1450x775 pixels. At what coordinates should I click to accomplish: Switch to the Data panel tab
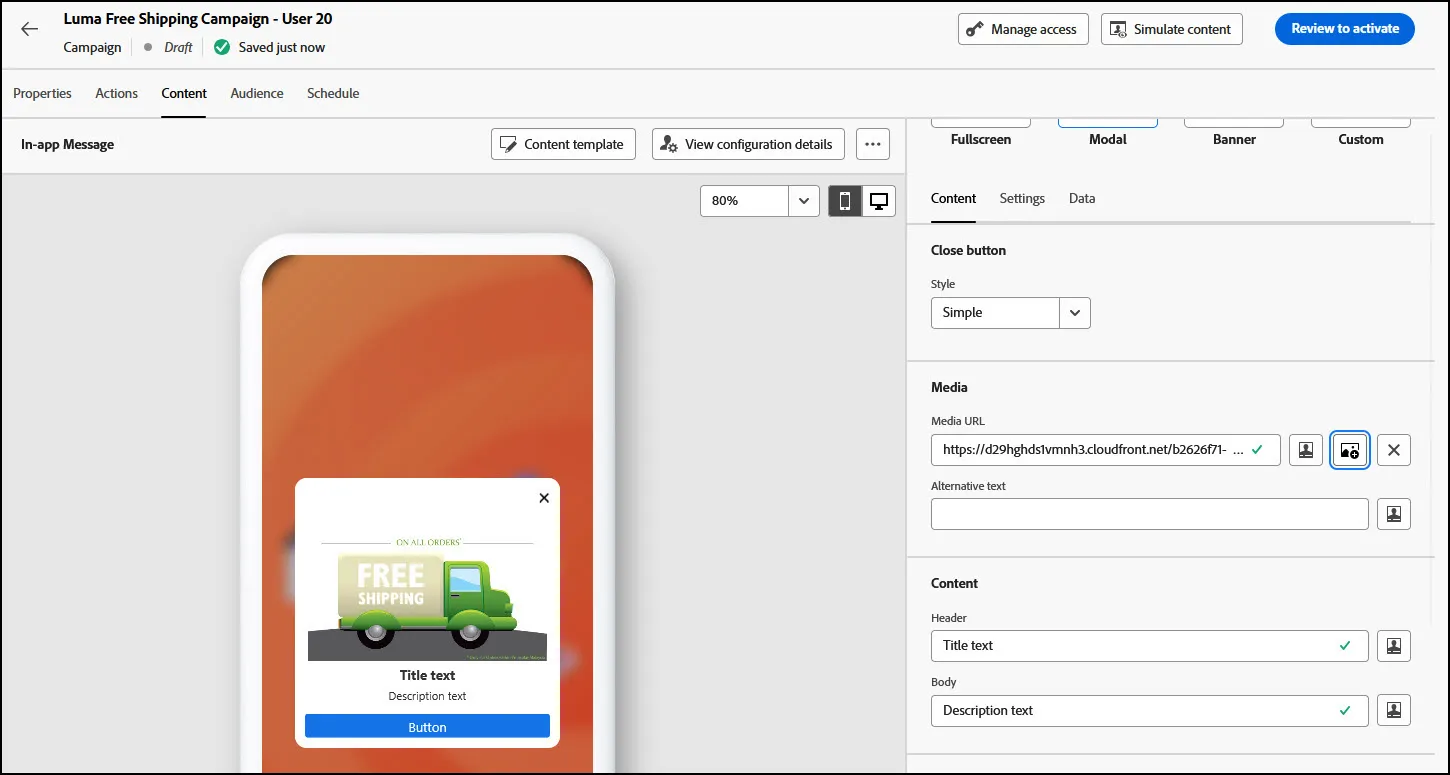[1082, 198]
